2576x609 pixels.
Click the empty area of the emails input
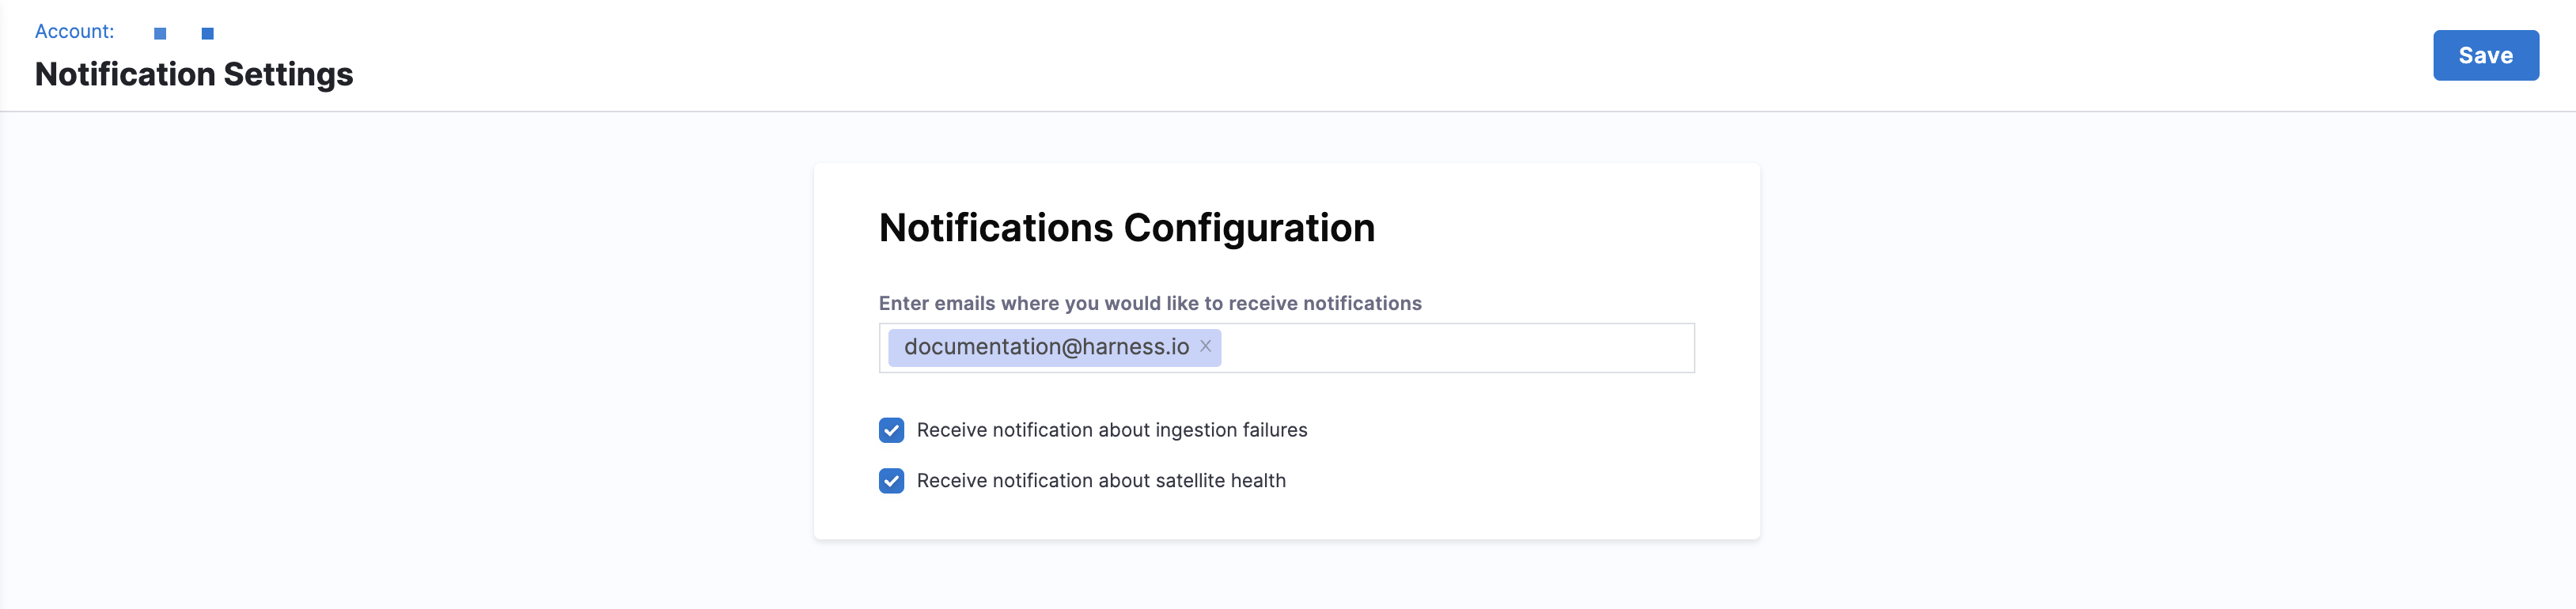coord(1455,348)
